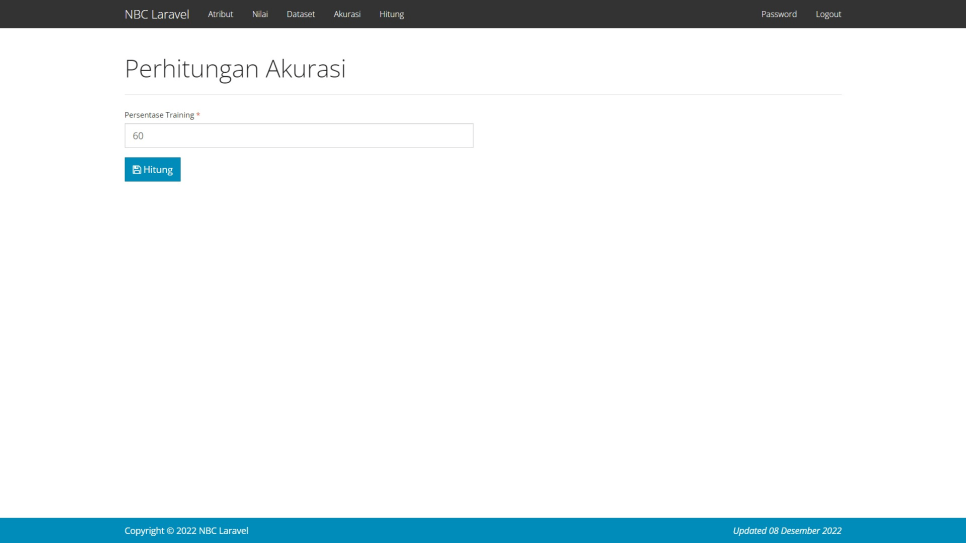Click the blue Hitung button
966x543 pixels.
pyautogui.click(x=153, y=169)
